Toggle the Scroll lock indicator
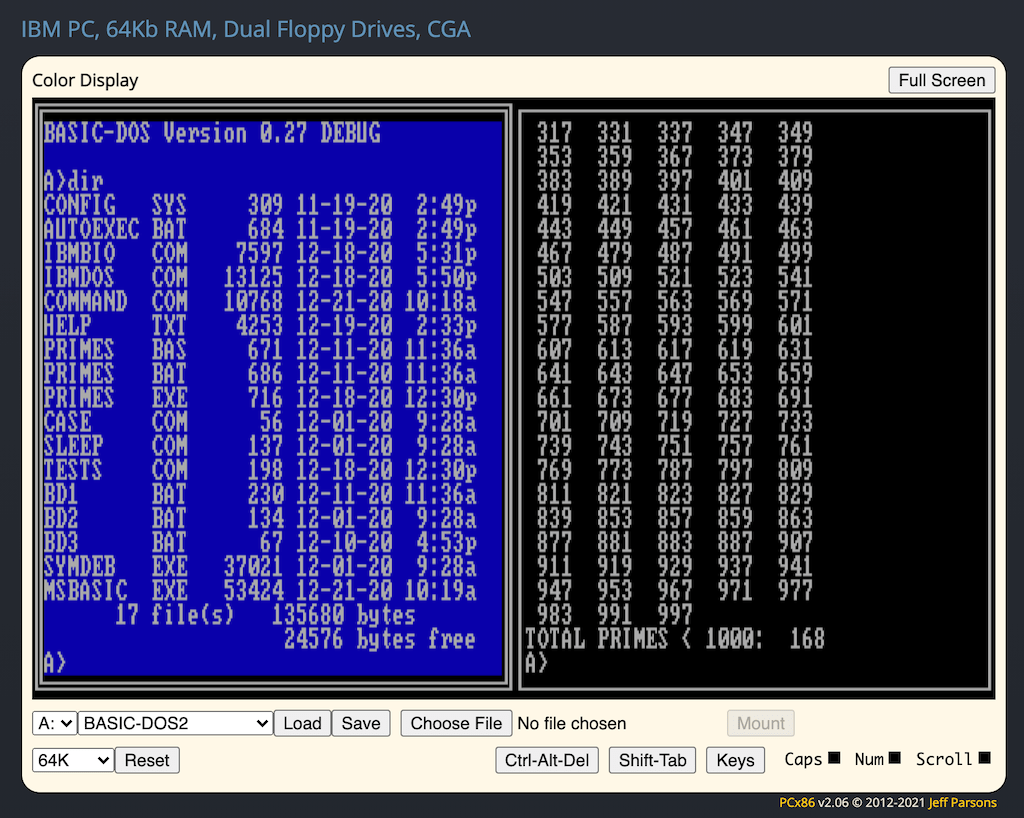This screenshot has height=818, width=1024. tap(985, 758)
